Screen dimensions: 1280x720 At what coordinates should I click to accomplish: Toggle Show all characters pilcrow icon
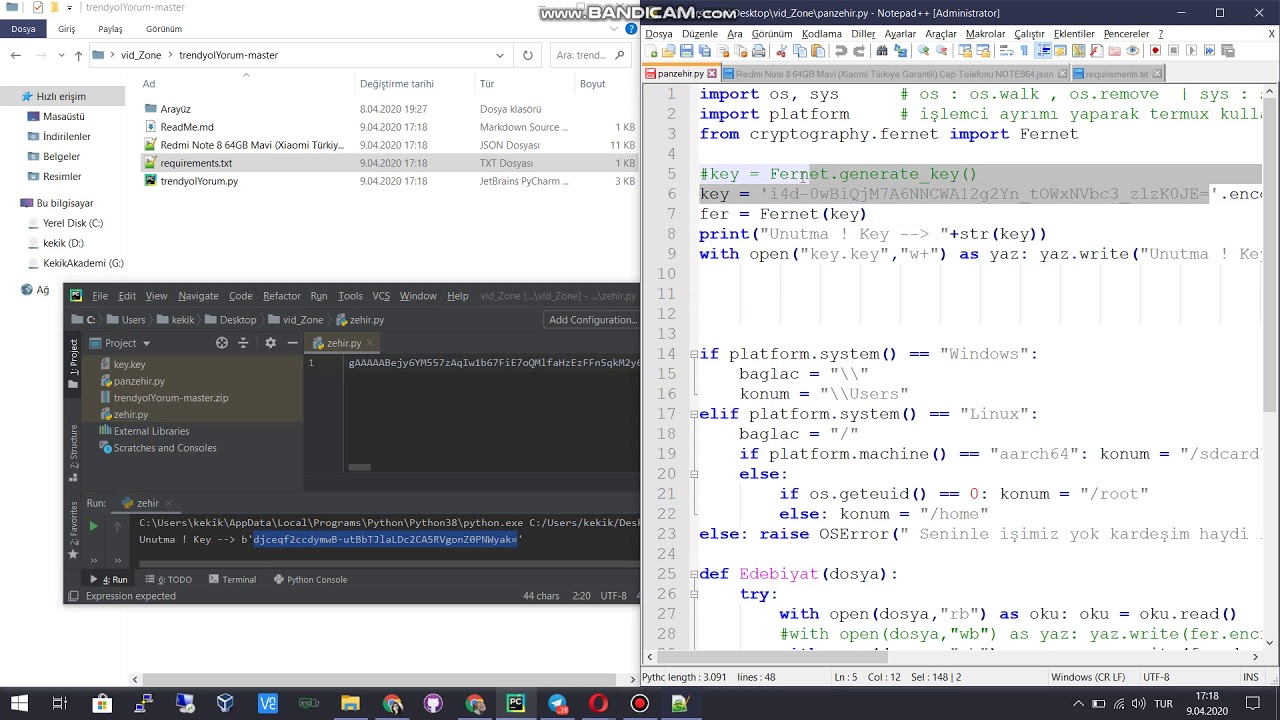click(1025, 51)
